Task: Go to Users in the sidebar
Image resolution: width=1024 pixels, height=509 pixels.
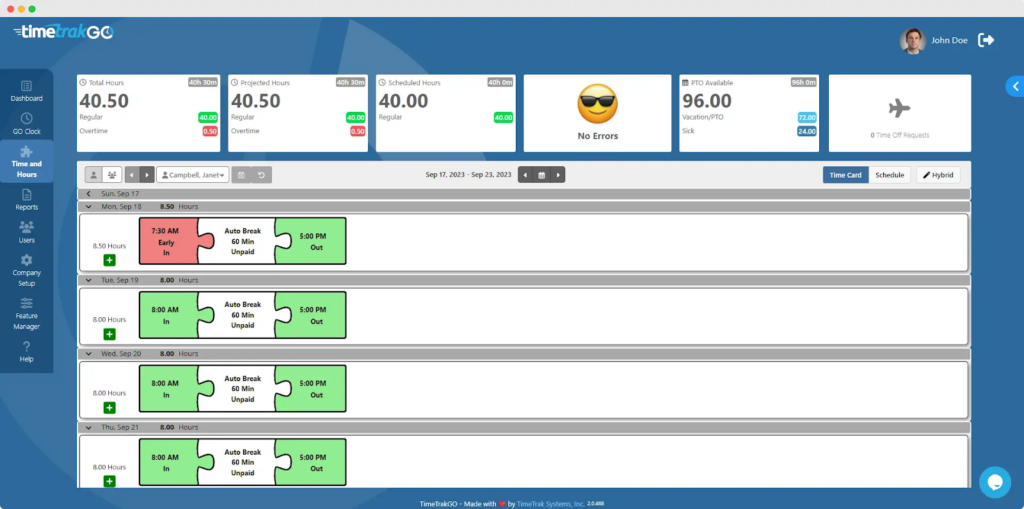Action: (x=27, y=232)
